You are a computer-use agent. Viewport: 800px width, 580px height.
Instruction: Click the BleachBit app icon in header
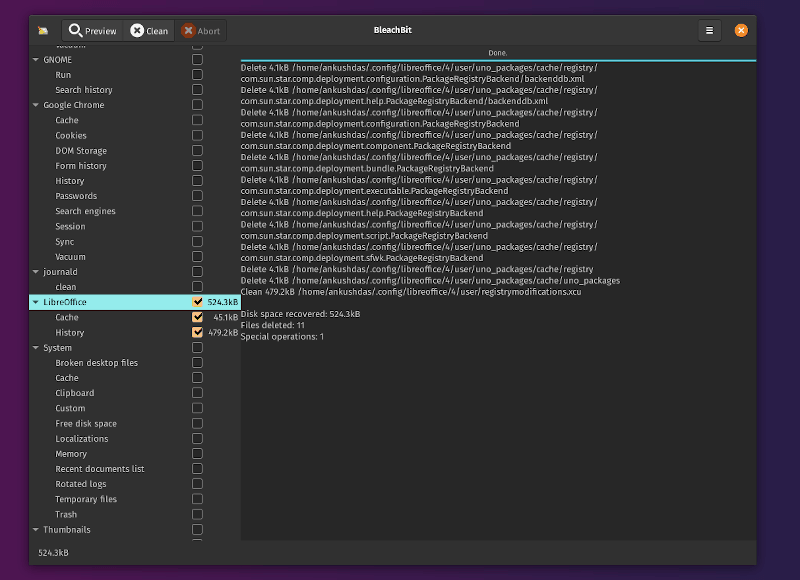[x=43, y=31]
